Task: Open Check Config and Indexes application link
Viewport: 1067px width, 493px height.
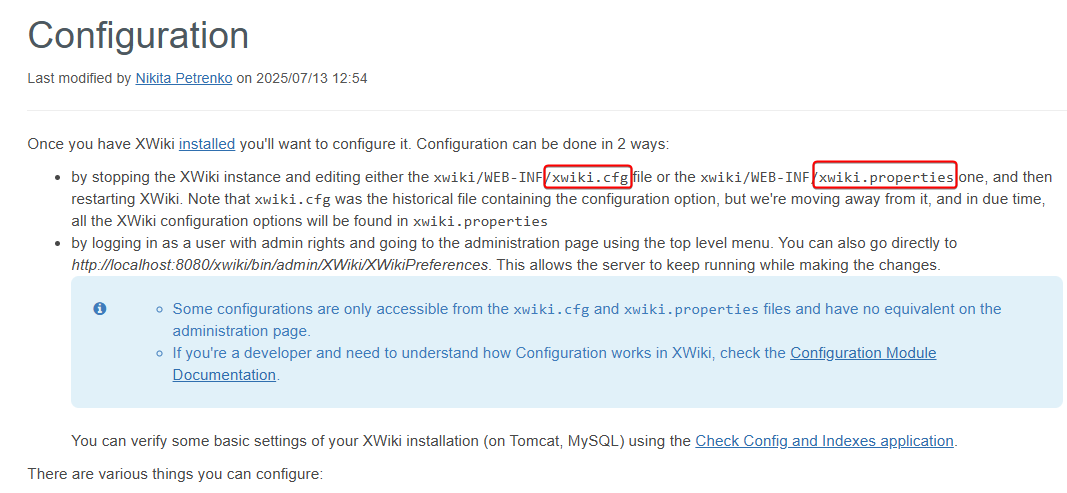Action: [x=824, y=441]
